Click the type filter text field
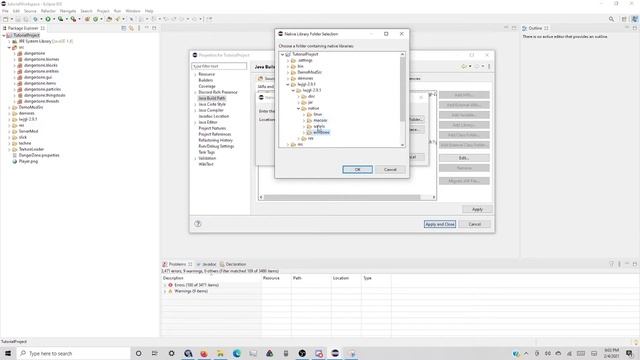The image size is (640, 360). [x=219, y=66]
